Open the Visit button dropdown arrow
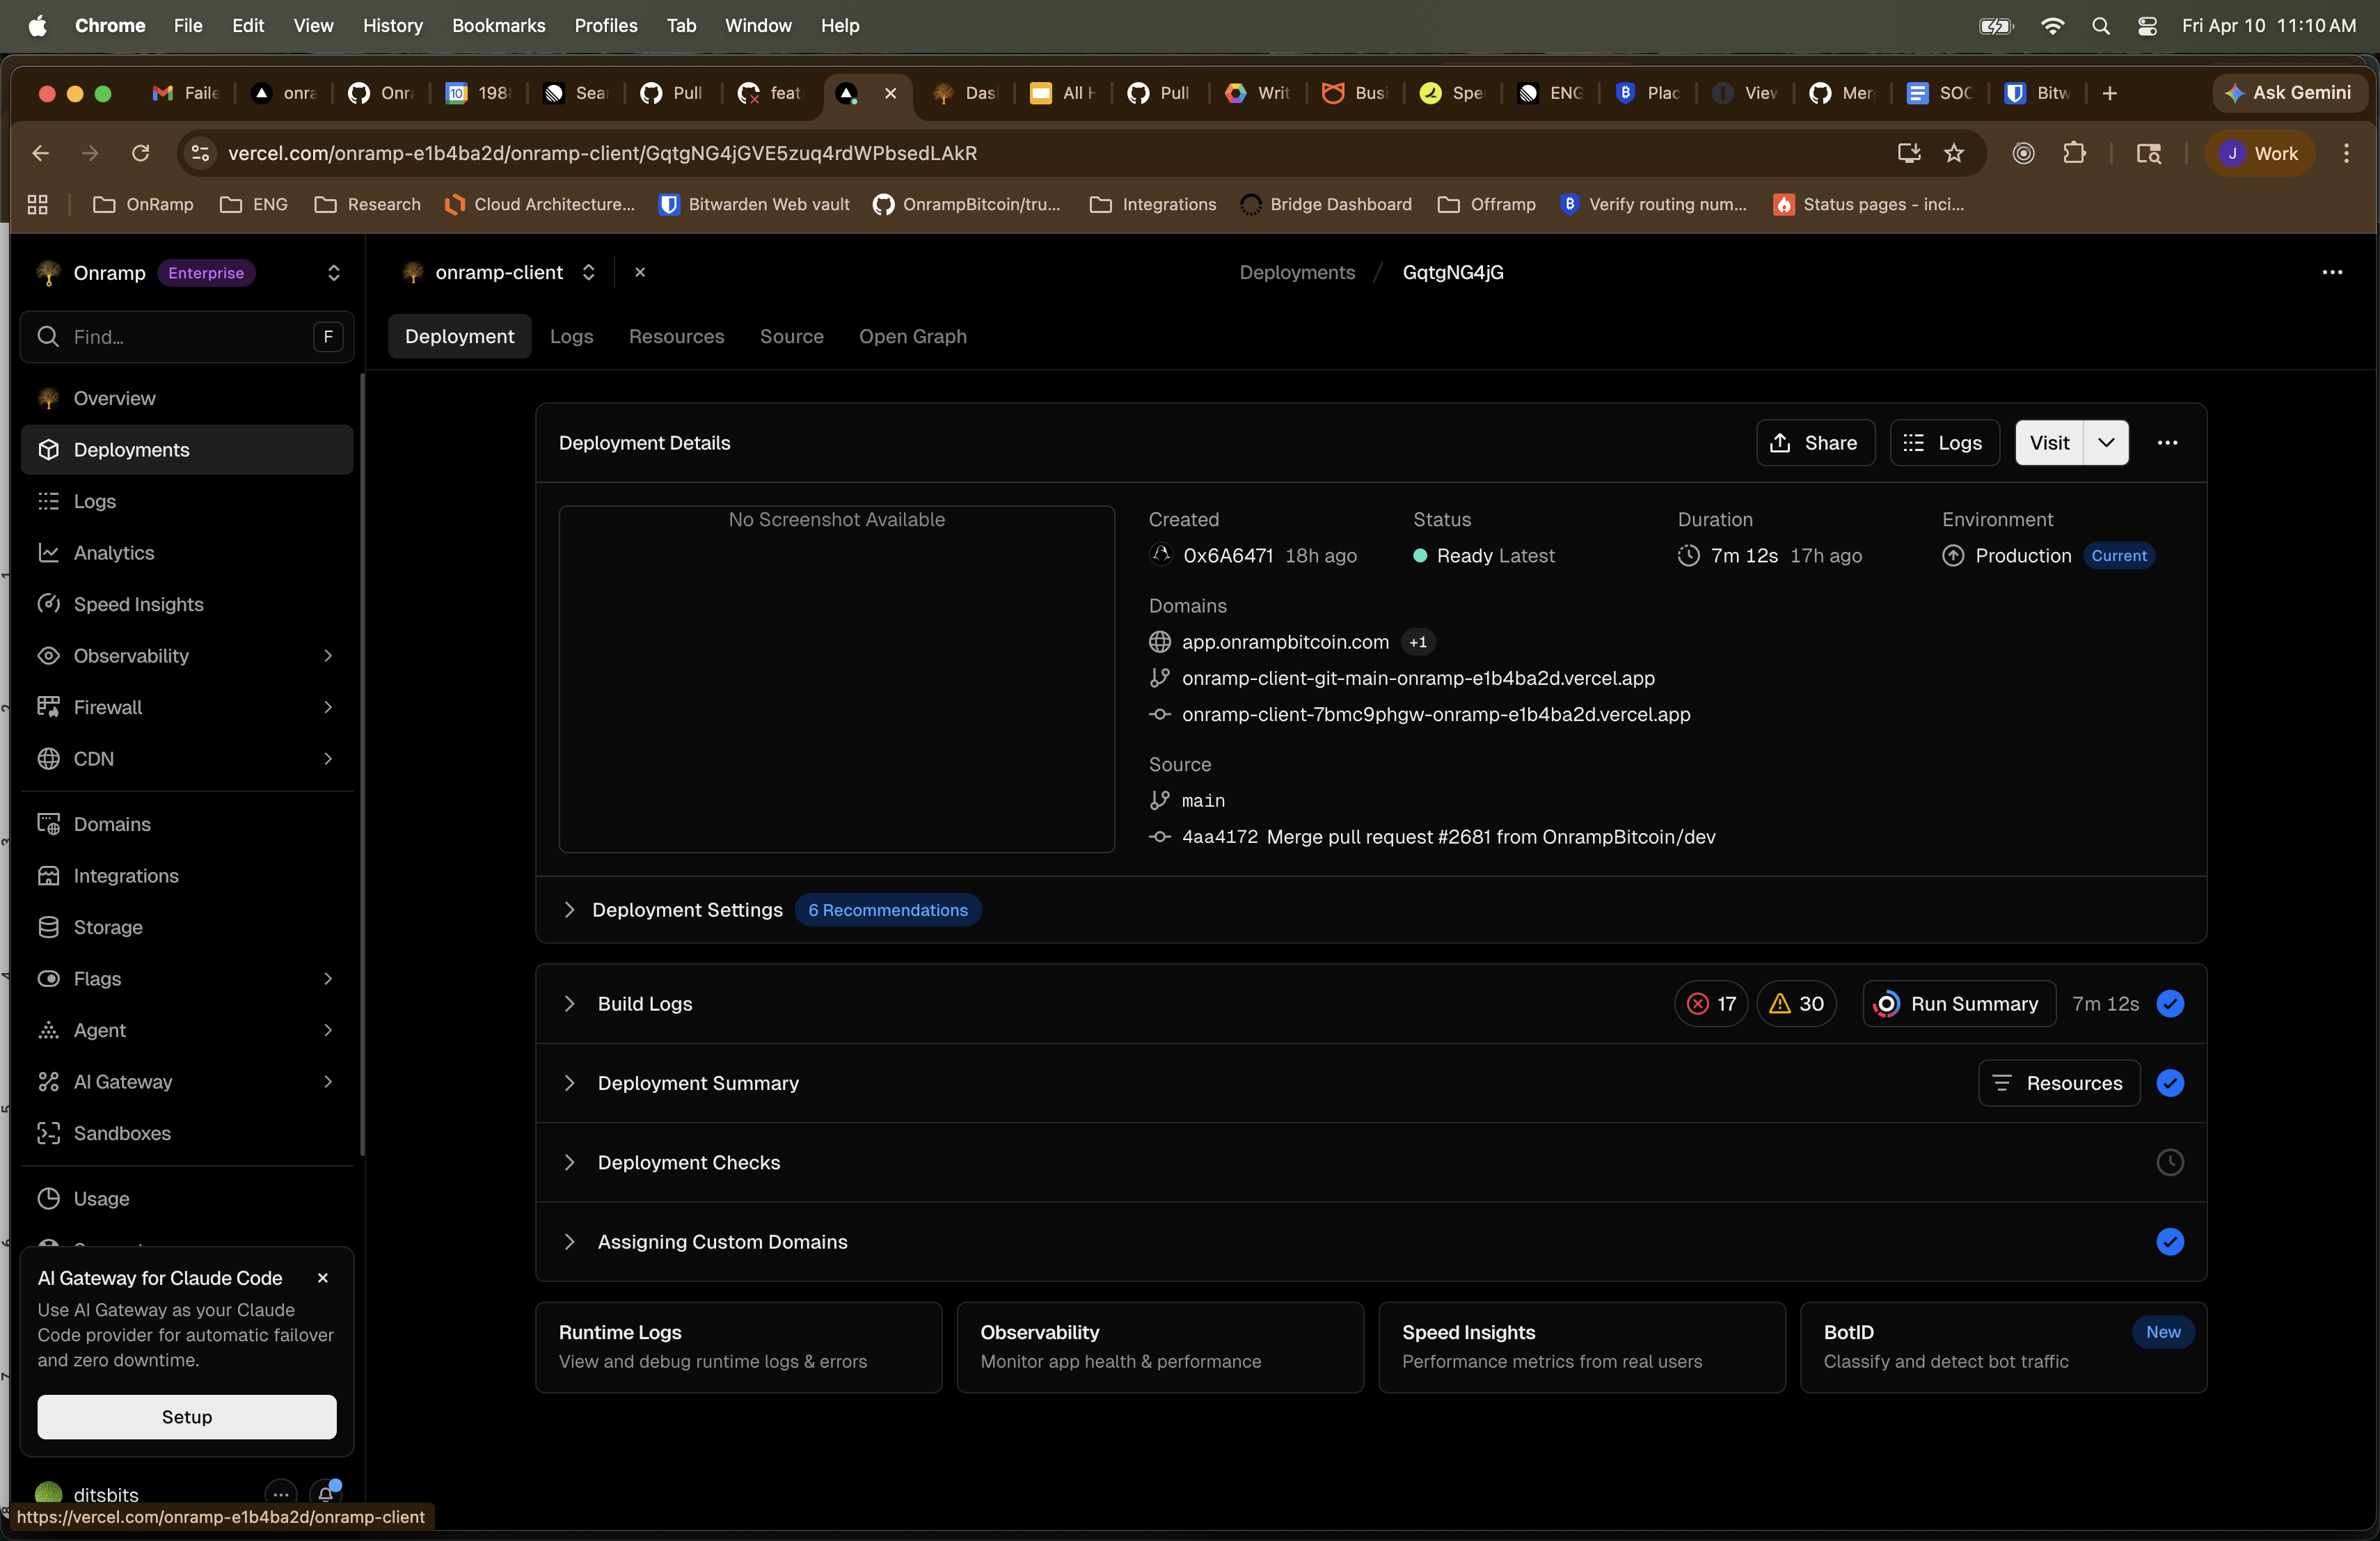Viewport: 2380px width, 1541px height. click(2106, 443)
